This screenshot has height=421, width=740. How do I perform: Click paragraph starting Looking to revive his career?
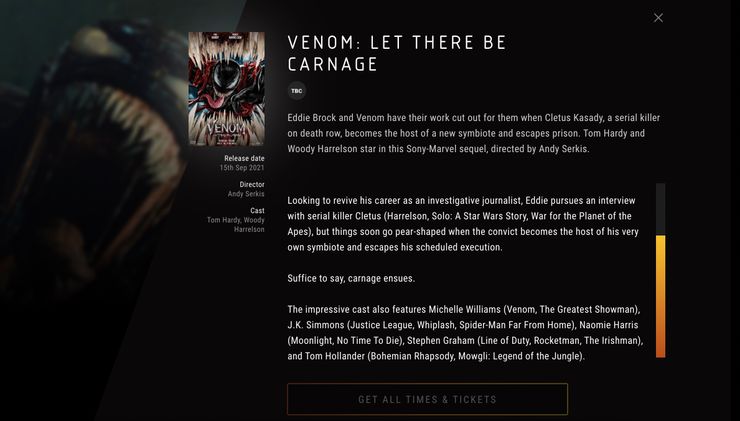pos(463,224)
